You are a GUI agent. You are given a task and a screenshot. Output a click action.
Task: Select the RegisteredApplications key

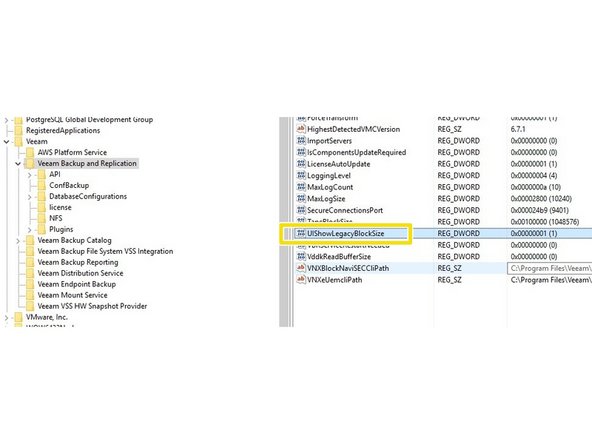click(63, 131)
